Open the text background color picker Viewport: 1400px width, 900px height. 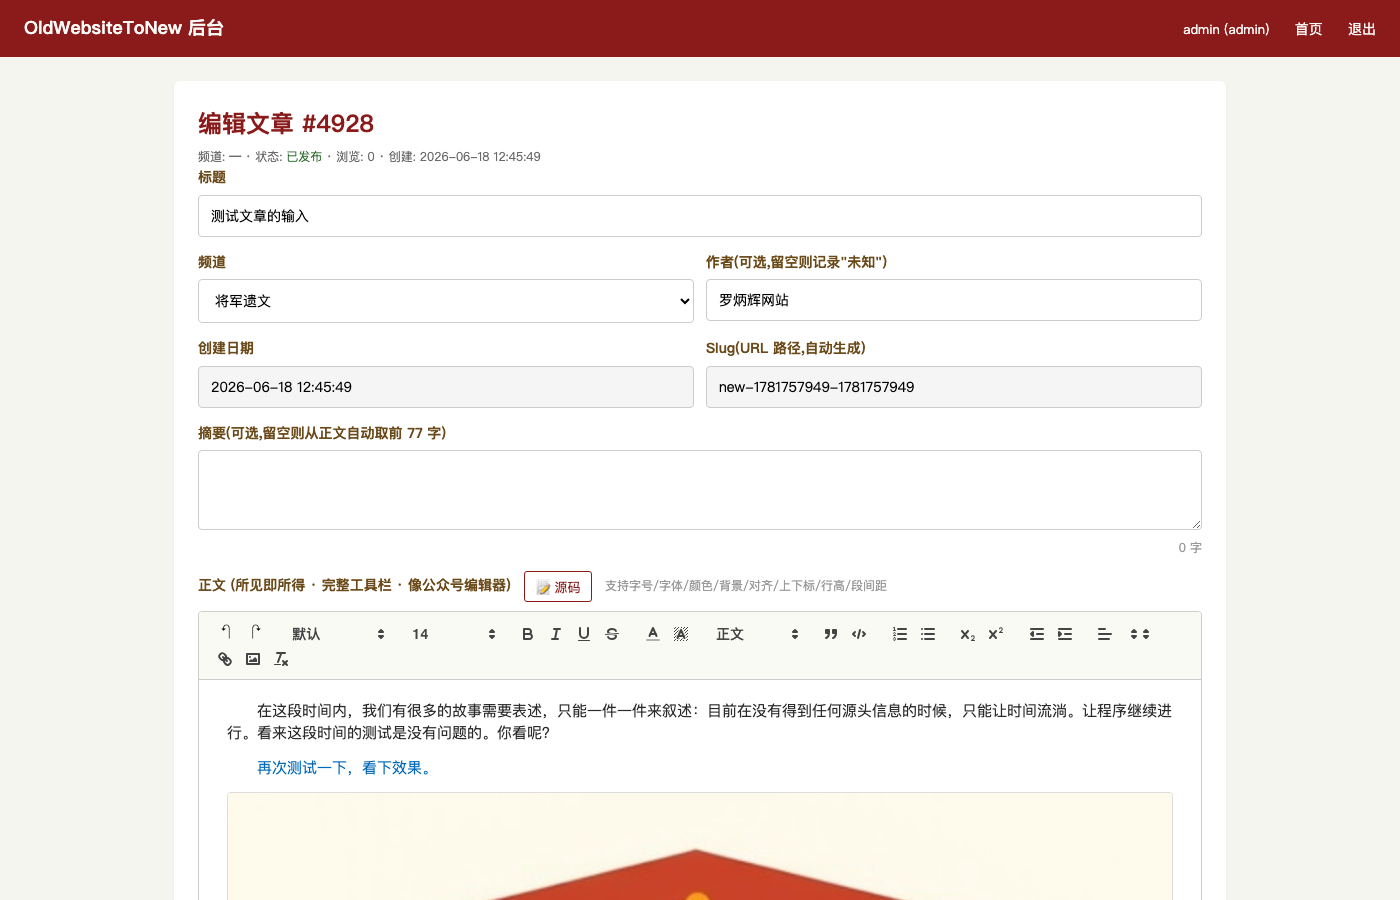coord(681,634)
